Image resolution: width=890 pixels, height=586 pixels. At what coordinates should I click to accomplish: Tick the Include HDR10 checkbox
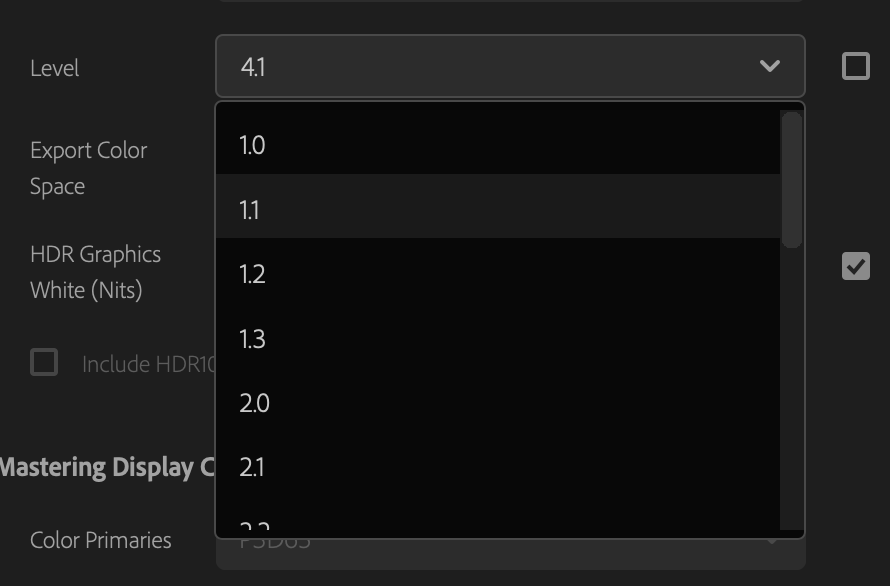tap(44, 362)
